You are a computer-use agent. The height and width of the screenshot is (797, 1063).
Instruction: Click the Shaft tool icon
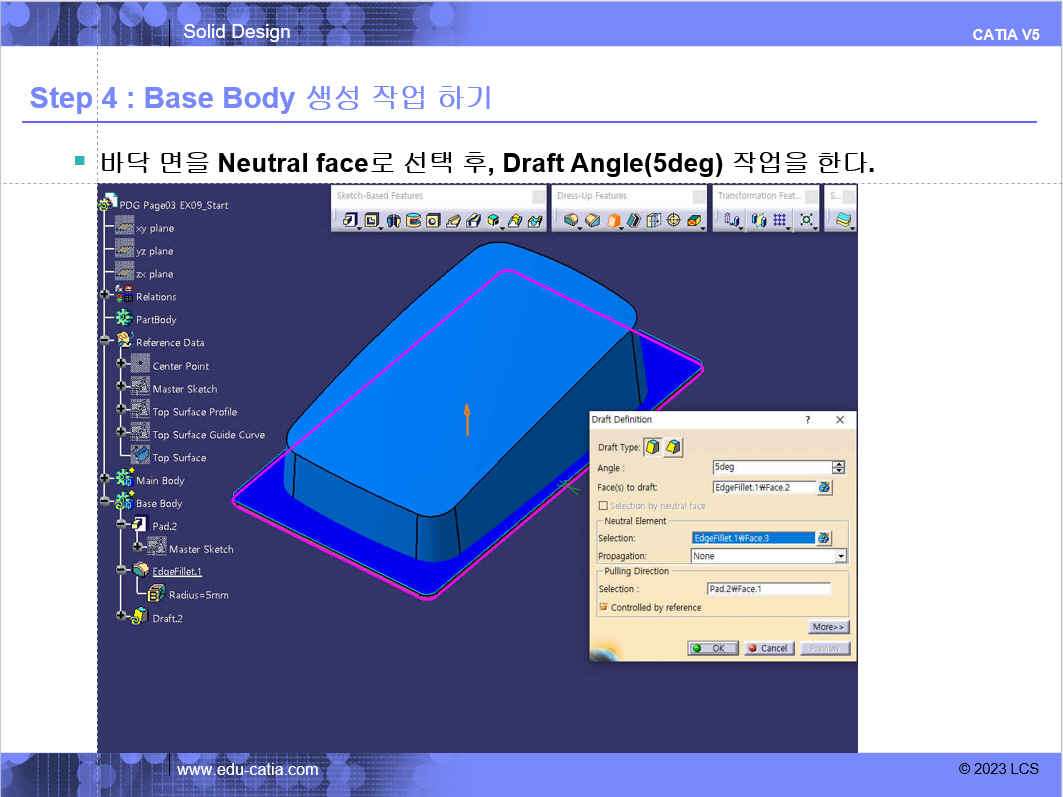pos(393,220)
